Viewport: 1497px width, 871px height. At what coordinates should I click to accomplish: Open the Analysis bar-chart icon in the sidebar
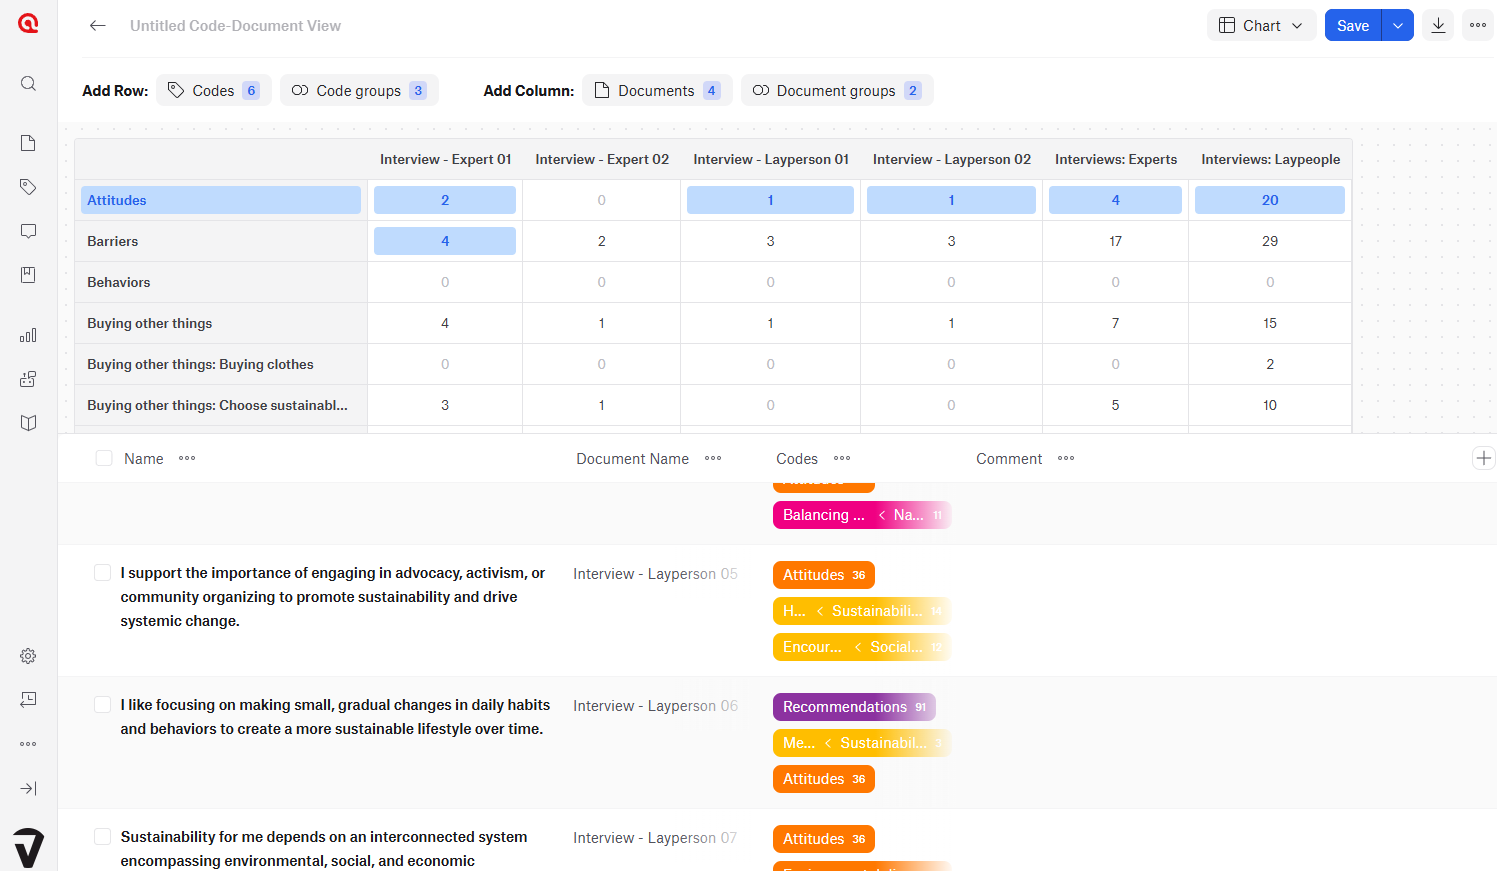pos(28,335)
